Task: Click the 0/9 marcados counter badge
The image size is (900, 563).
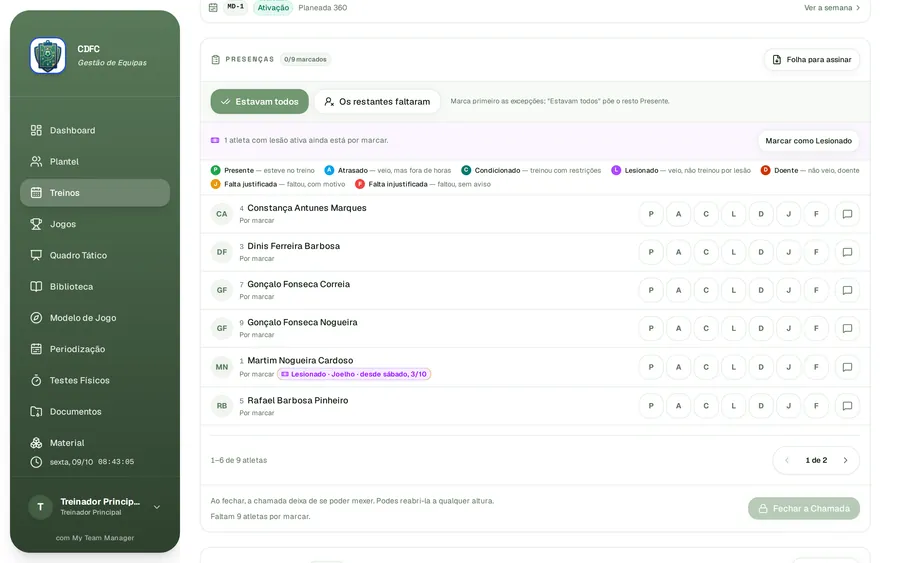Action: (305, 60)
